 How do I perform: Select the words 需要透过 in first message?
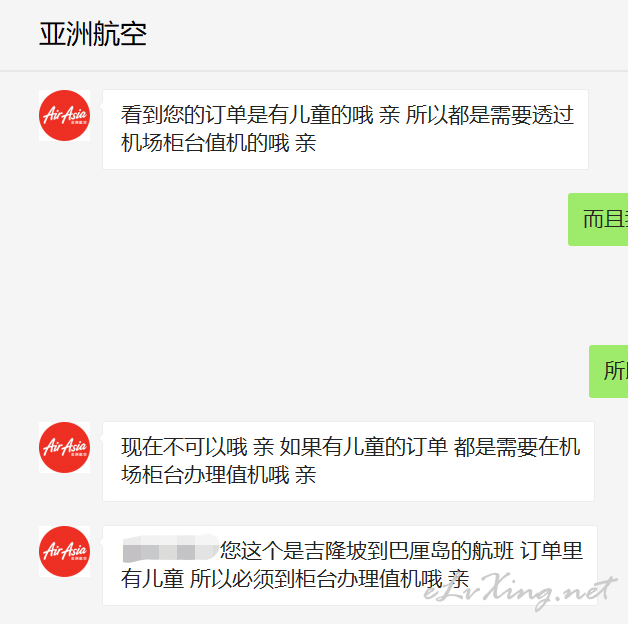532,115
